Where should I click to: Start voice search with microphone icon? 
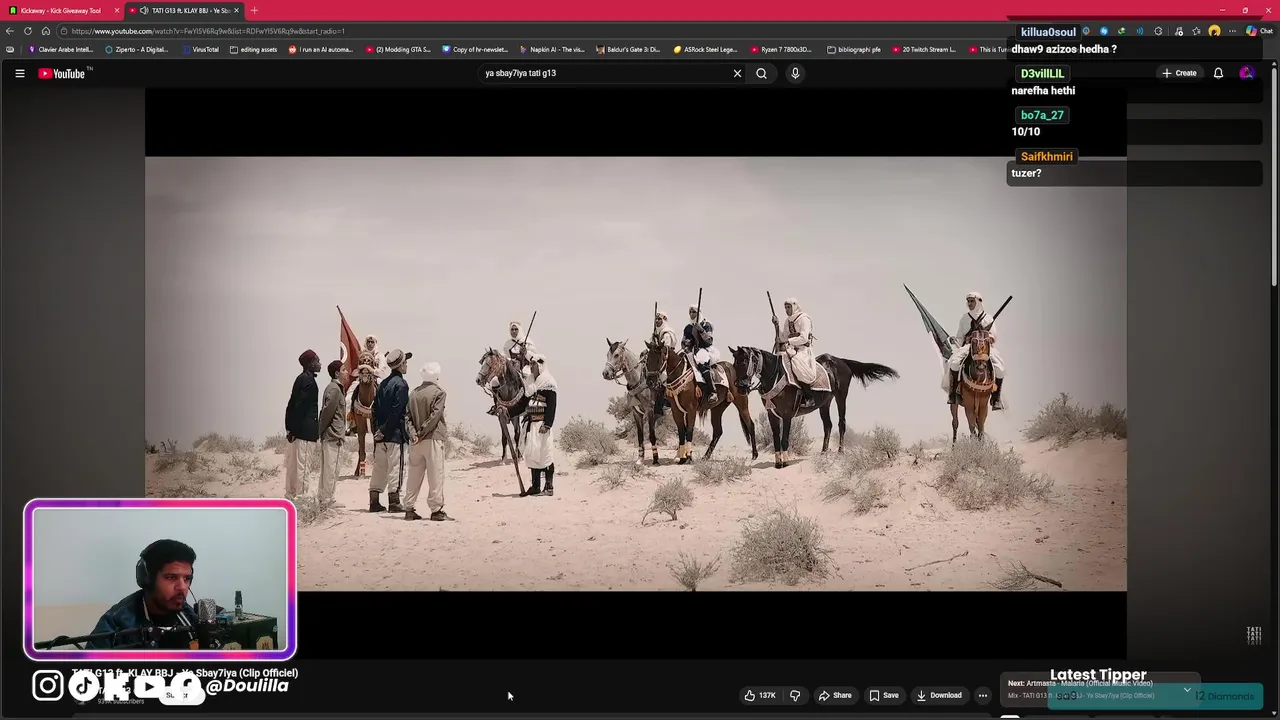click(x=795, y=73)
